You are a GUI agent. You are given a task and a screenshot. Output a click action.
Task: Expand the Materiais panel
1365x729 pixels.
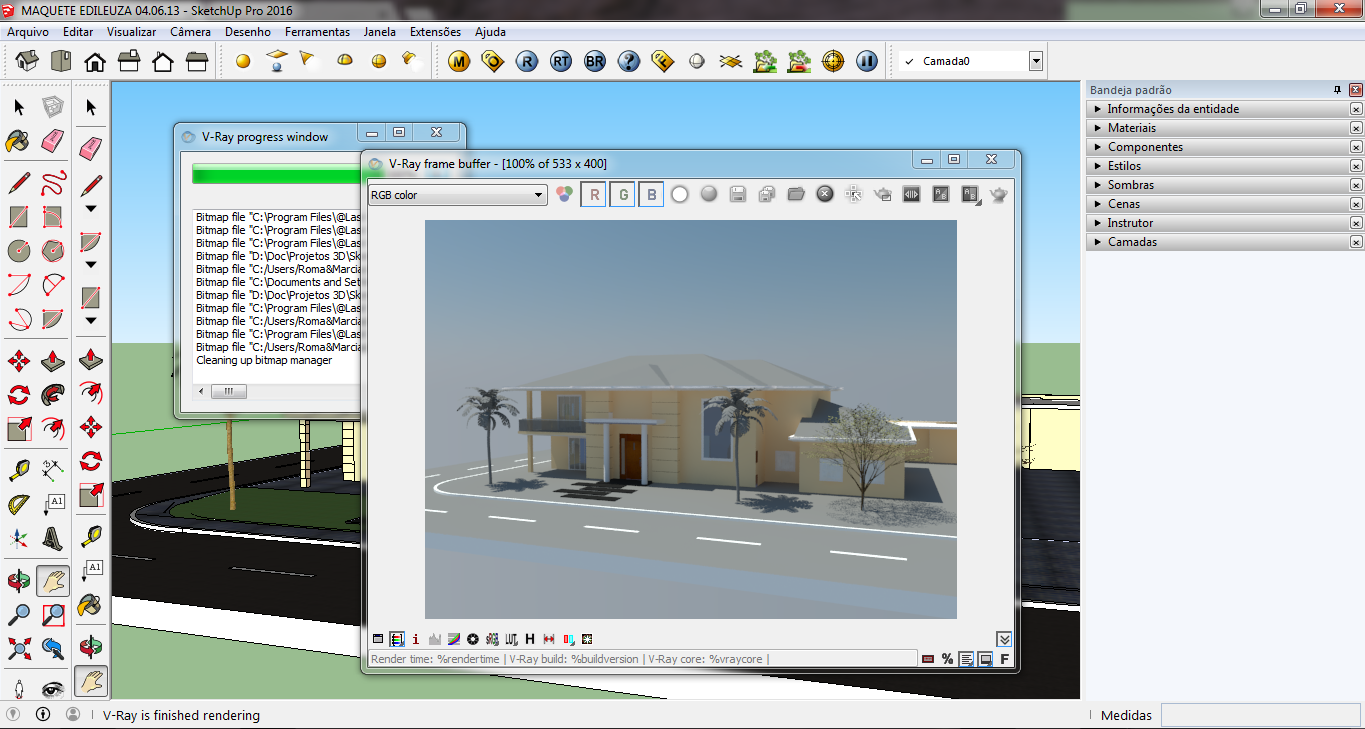click(x=1131, y=128)
